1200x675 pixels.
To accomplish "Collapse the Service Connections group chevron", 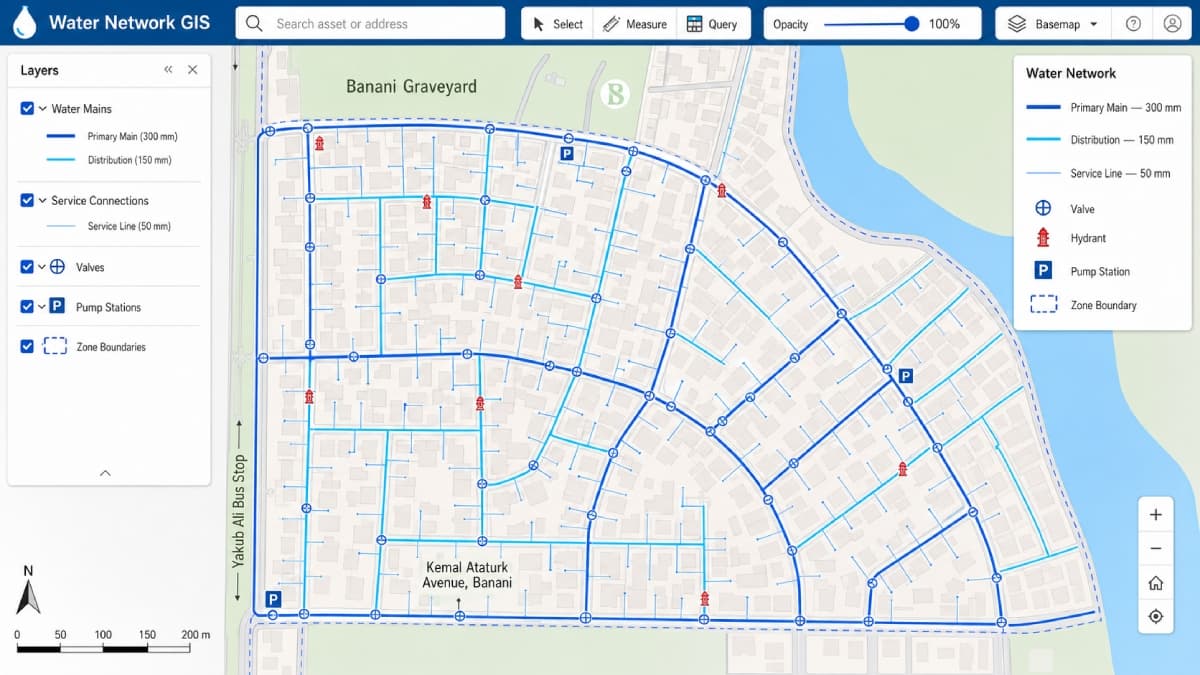I will coord(43,200).
